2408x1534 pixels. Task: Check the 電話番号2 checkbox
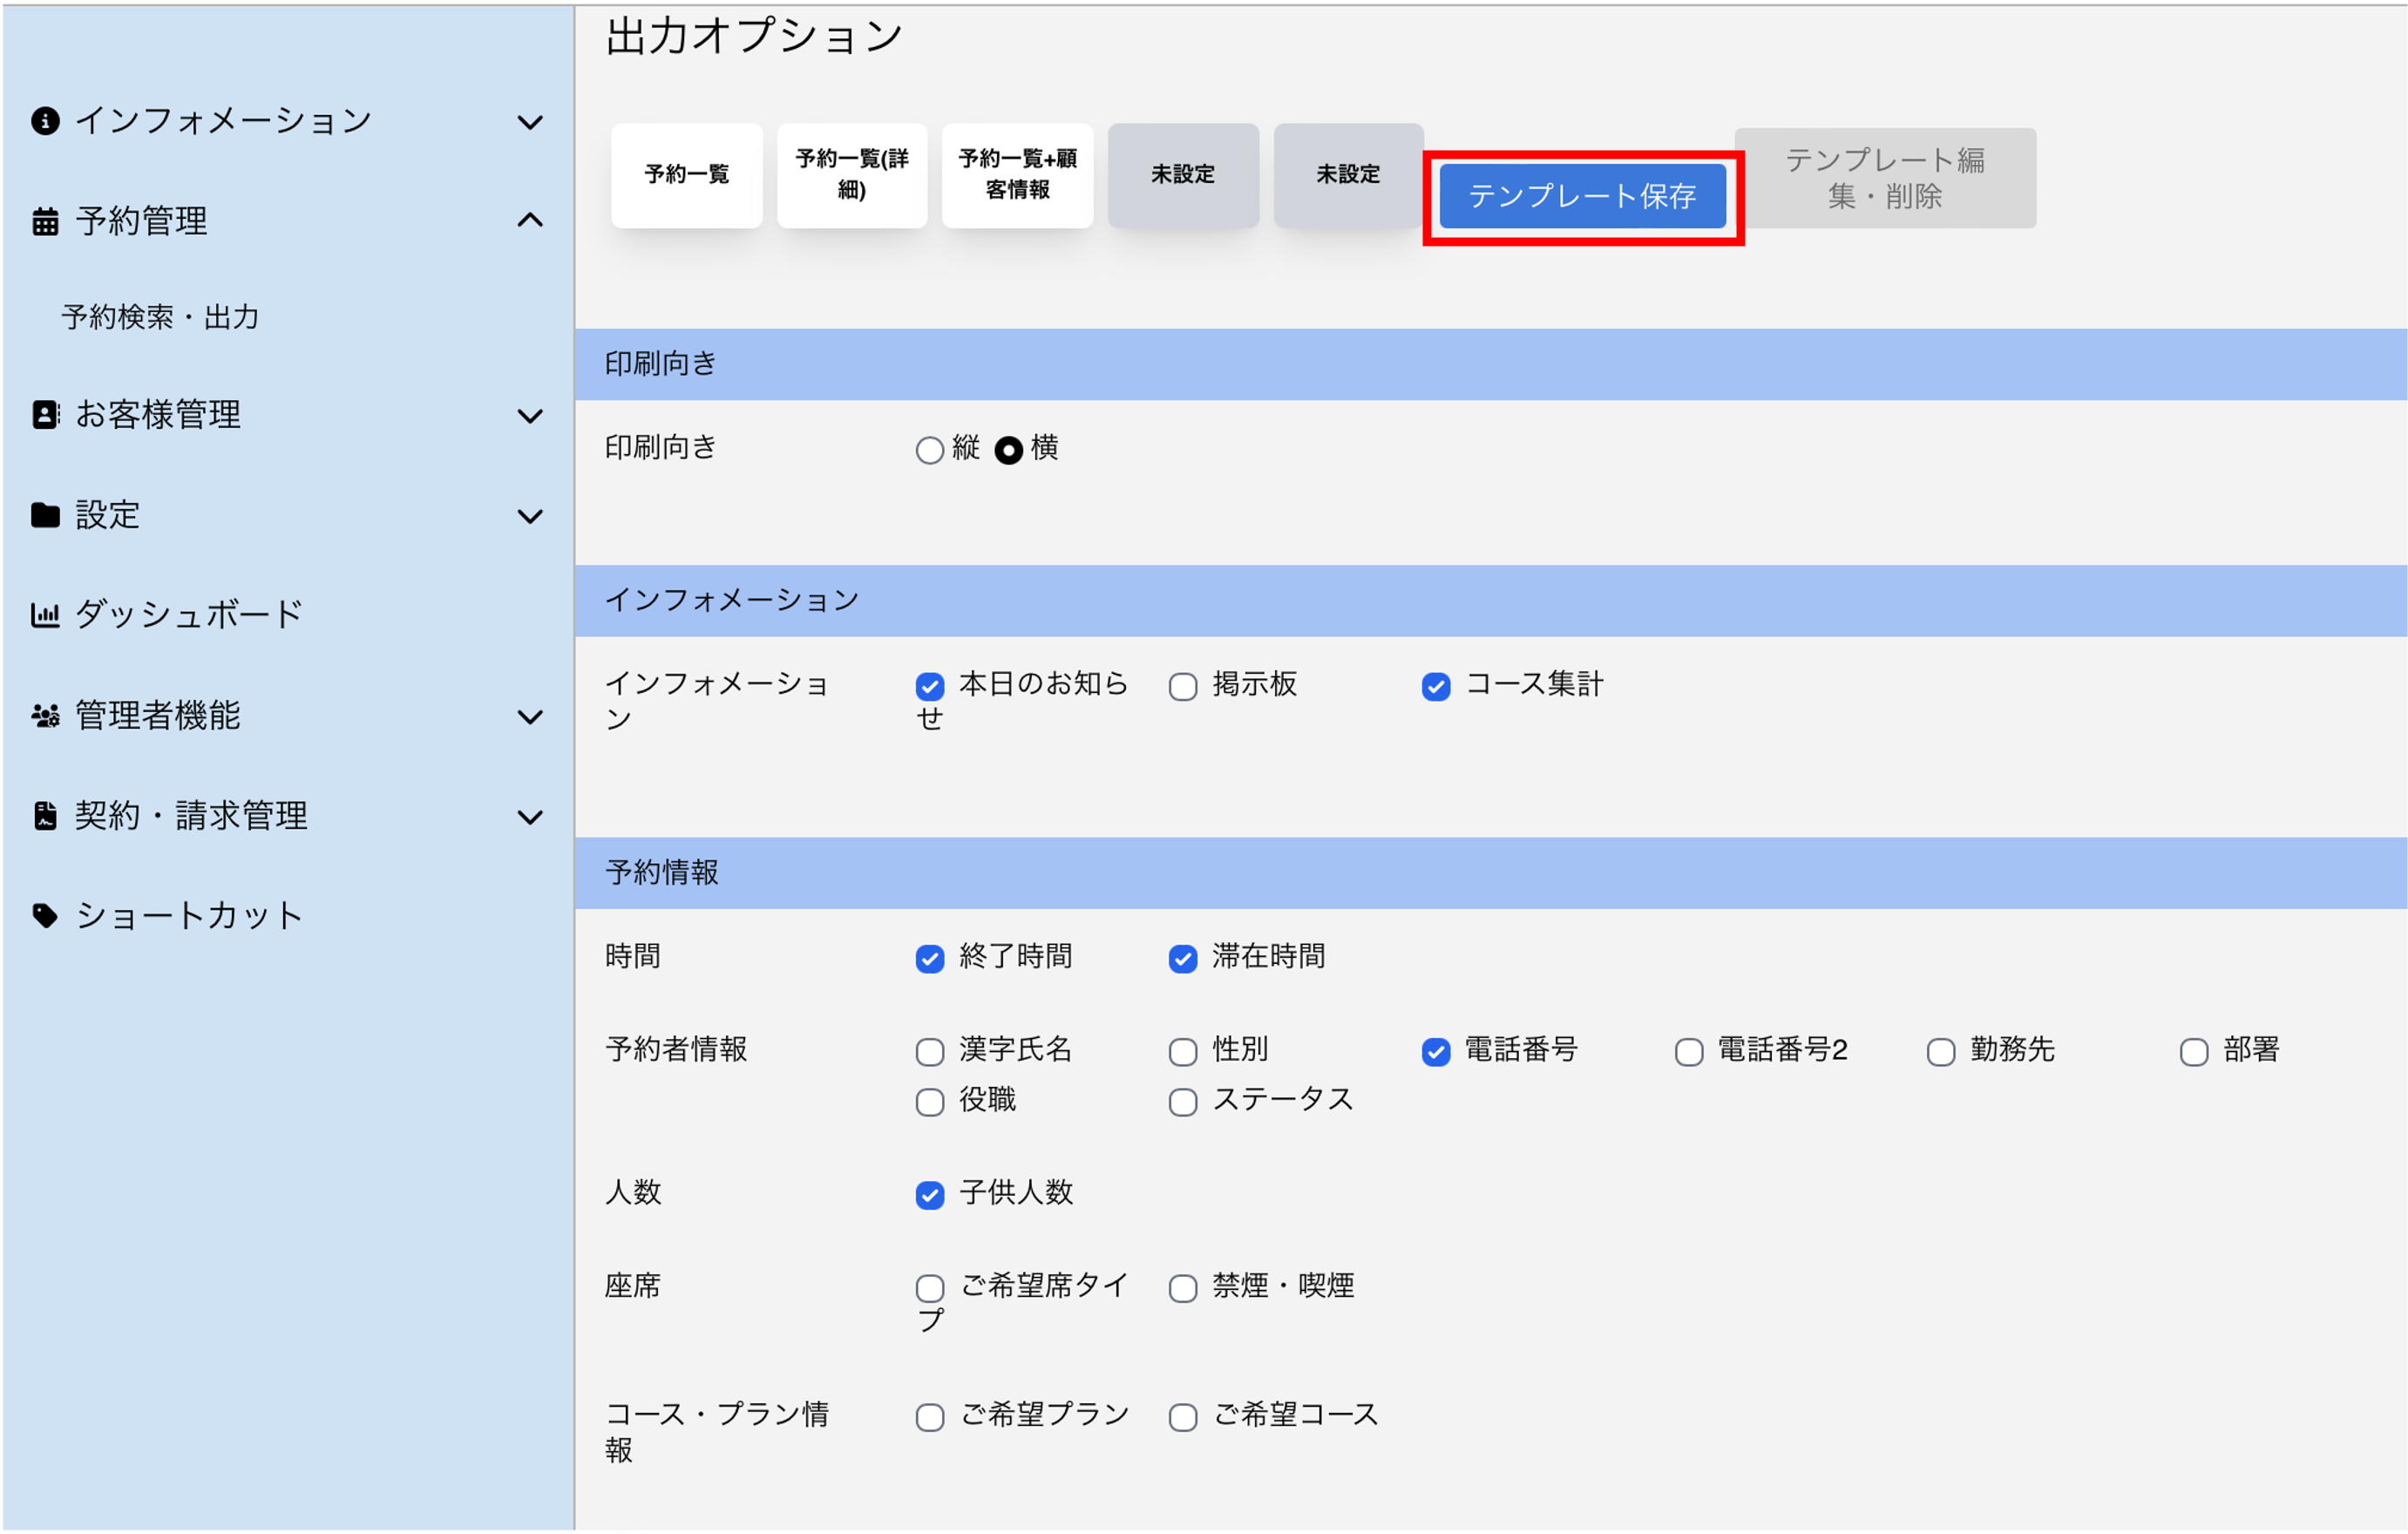[x=1690, y=1053]
